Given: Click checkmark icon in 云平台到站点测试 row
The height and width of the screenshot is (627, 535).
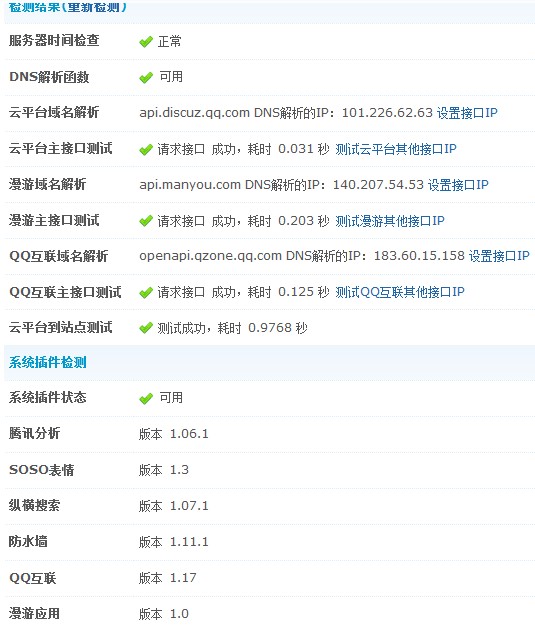Looking at the screenshot, I should pyautogui.click(x=146, y=328).
